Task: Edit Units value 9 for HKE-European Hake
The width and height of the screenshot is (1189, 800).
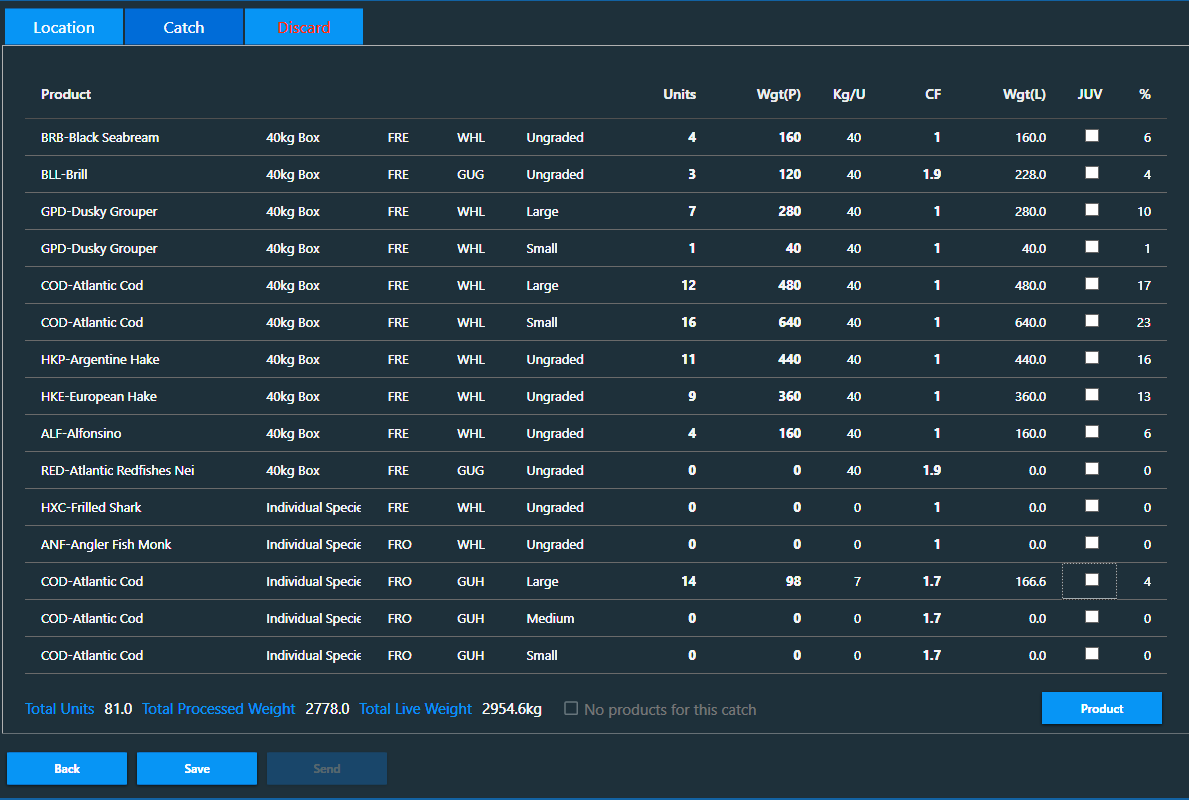Action: point(692,397)
